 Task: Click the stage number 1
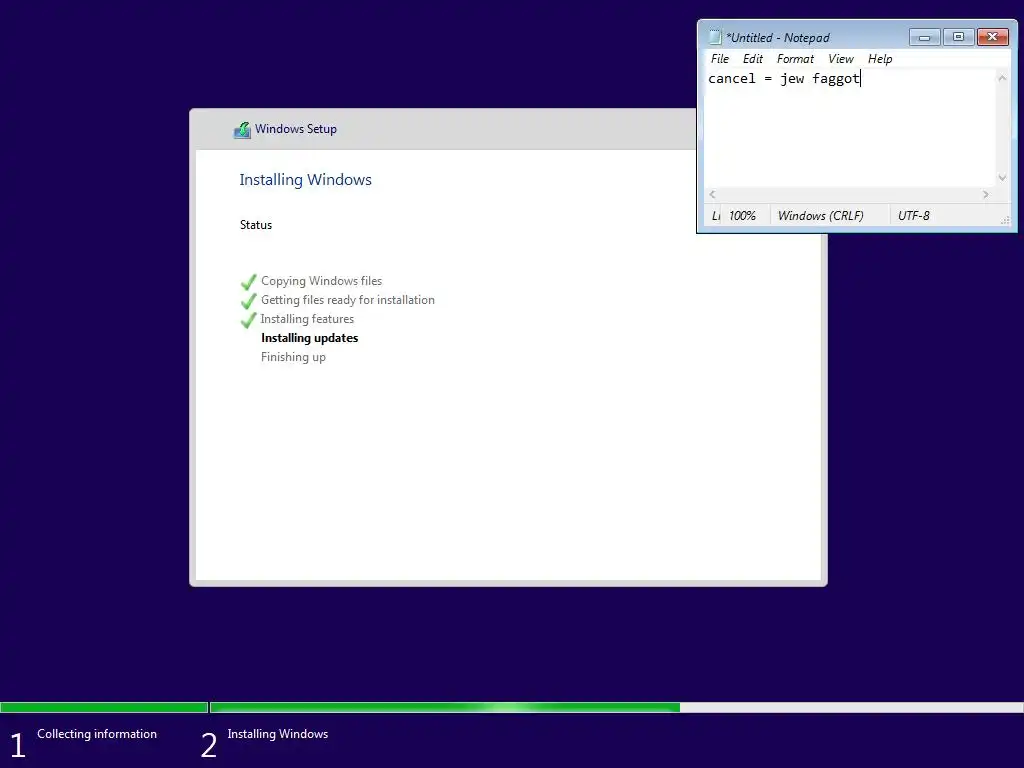tap(18, 745)
